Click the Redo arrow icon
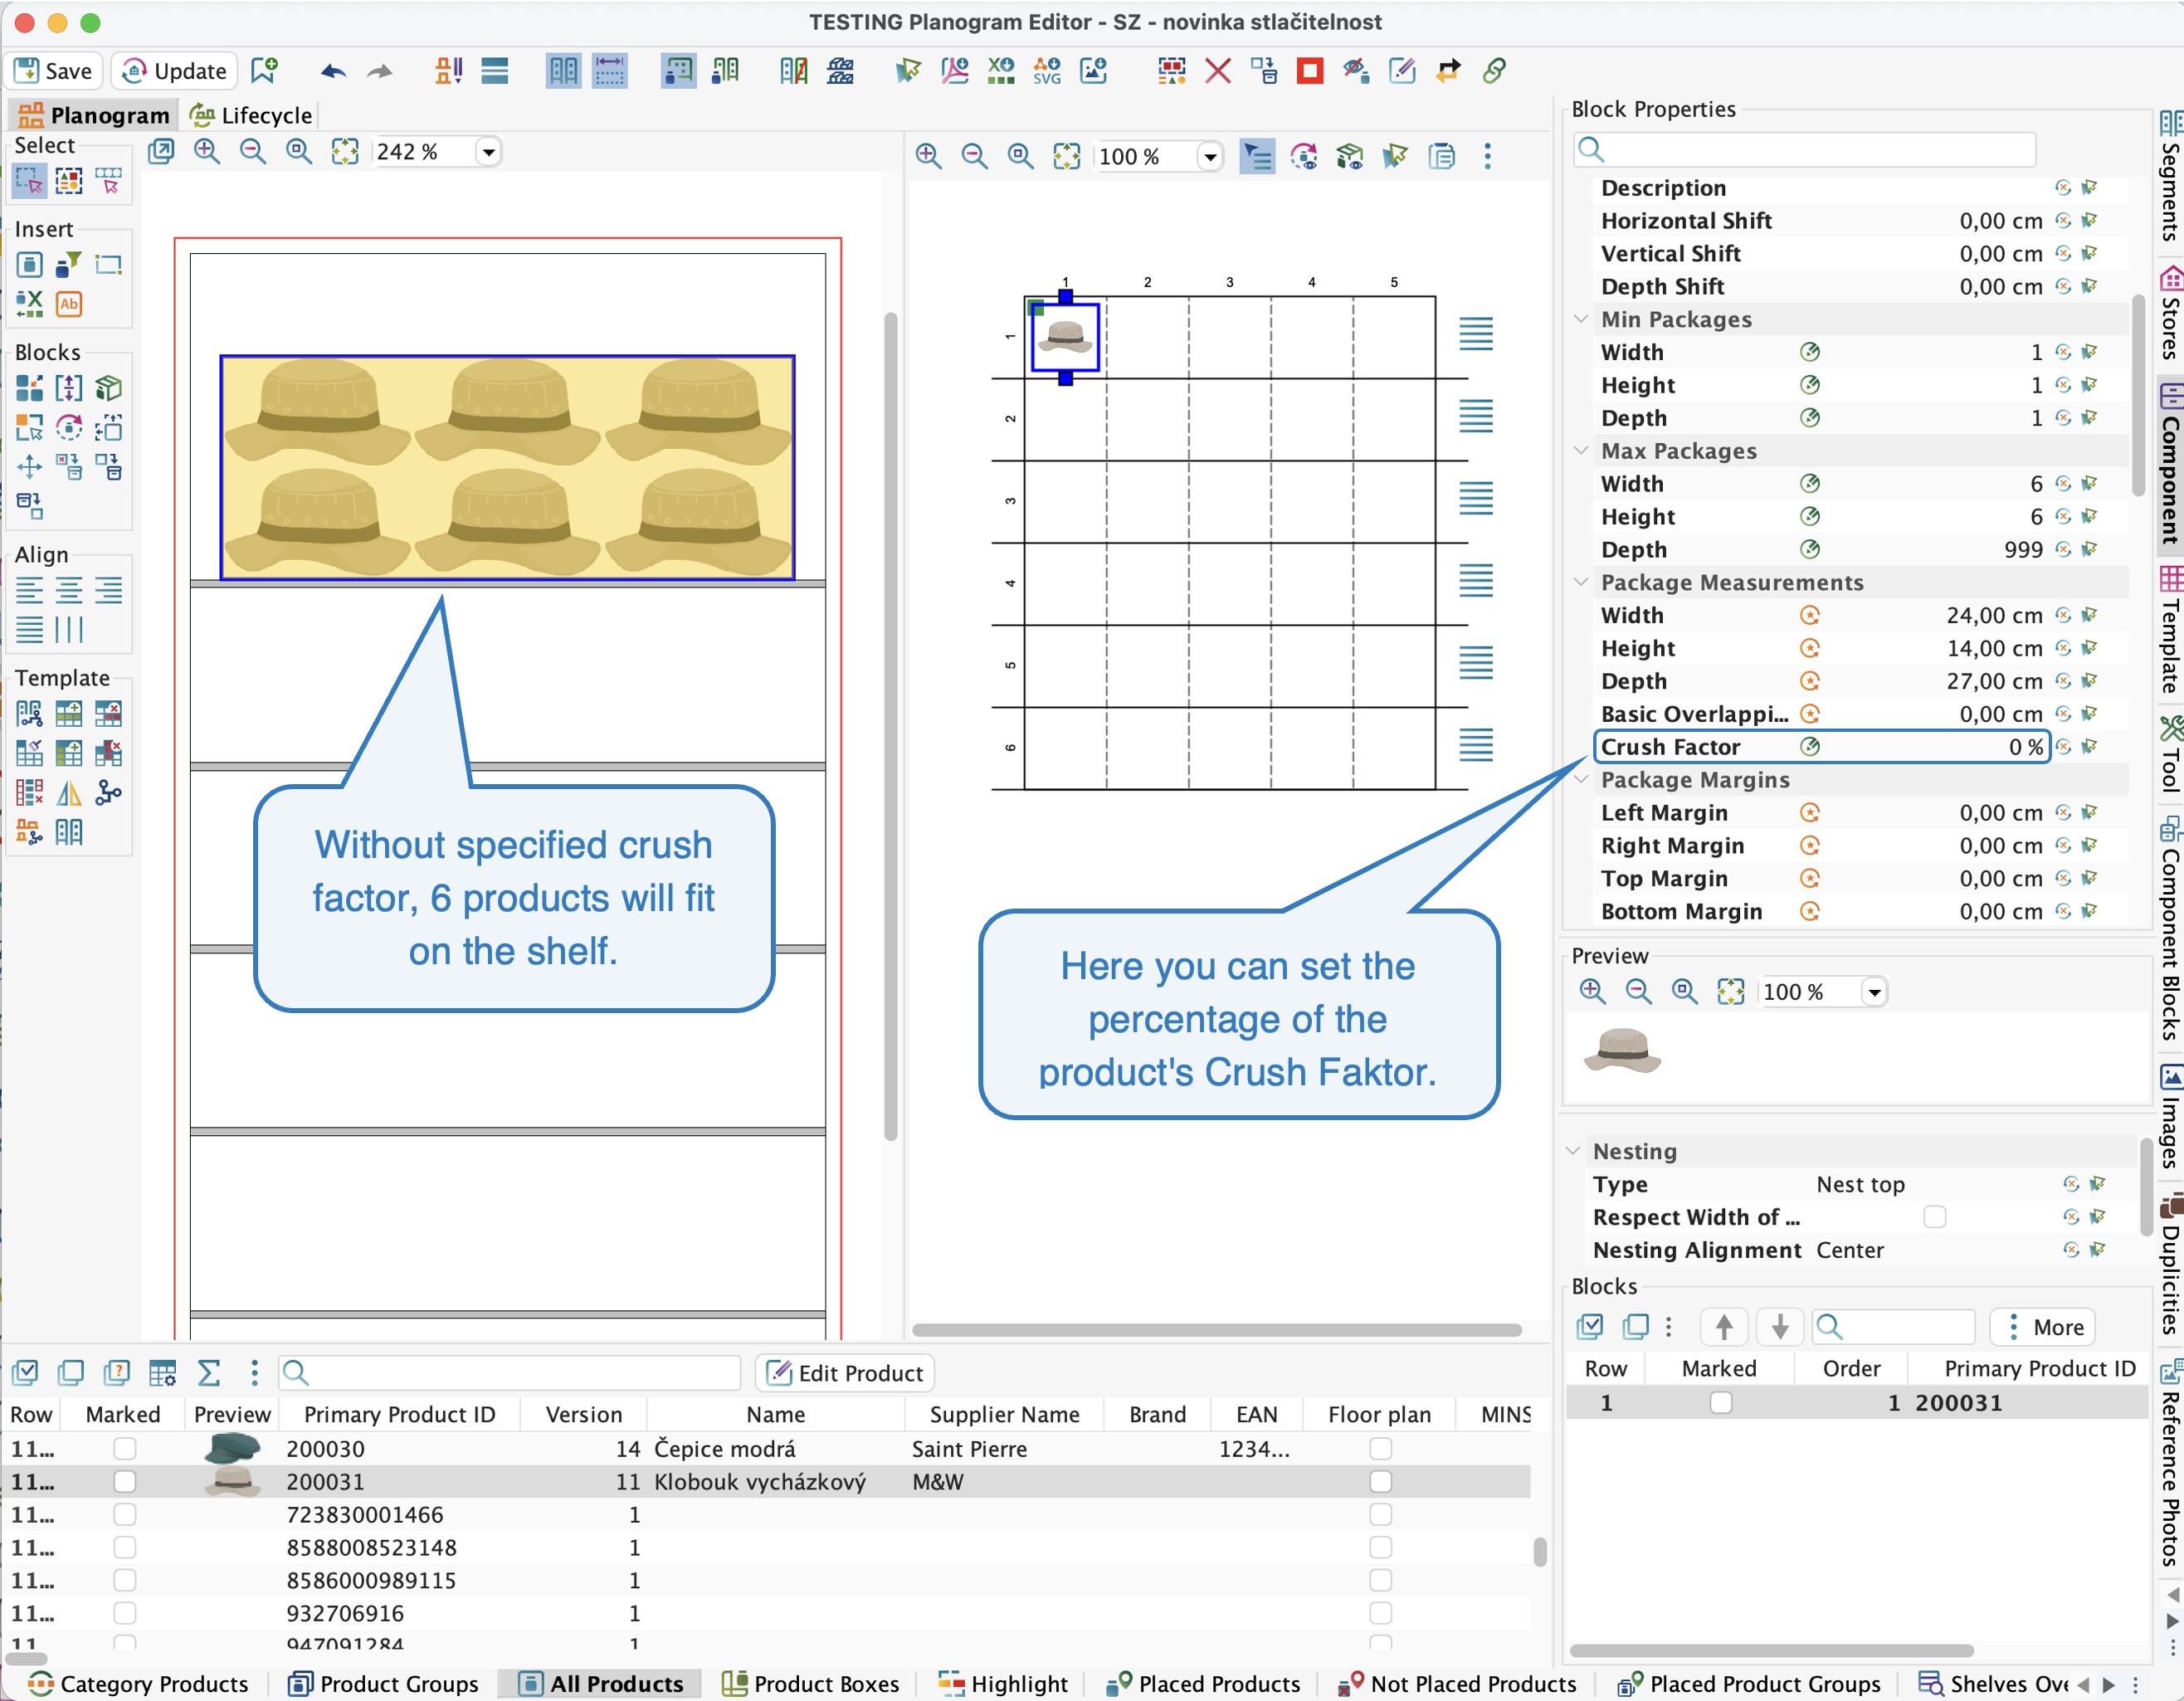This screenshot has height=1701, width=2184. (x=380, y=71)
